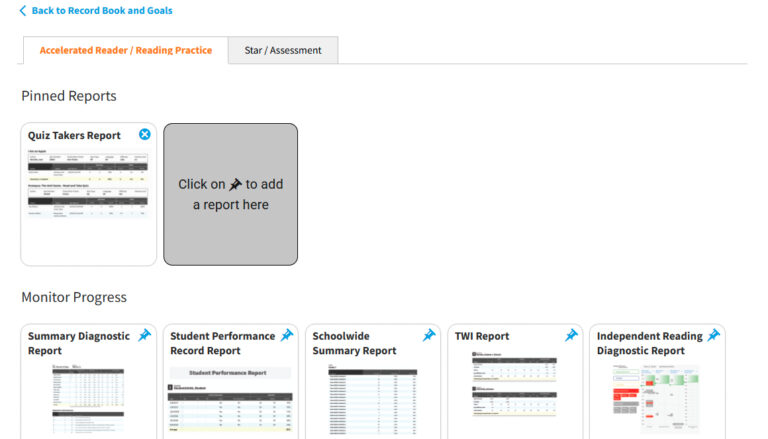Select Accelerated Reader / Reading Practice tab
The height and width of the screenshot is (439, 768).
coord(125,50)
